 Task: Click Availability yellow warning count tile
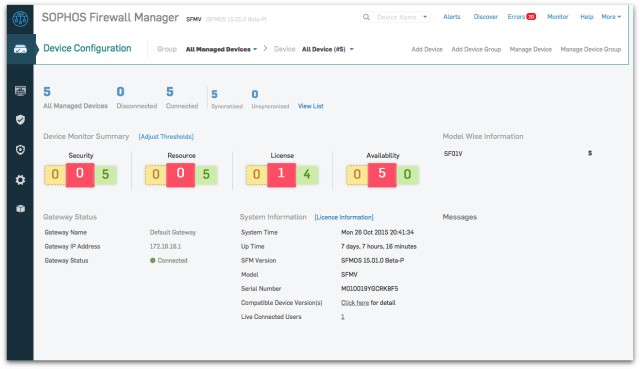pos(357,175)
